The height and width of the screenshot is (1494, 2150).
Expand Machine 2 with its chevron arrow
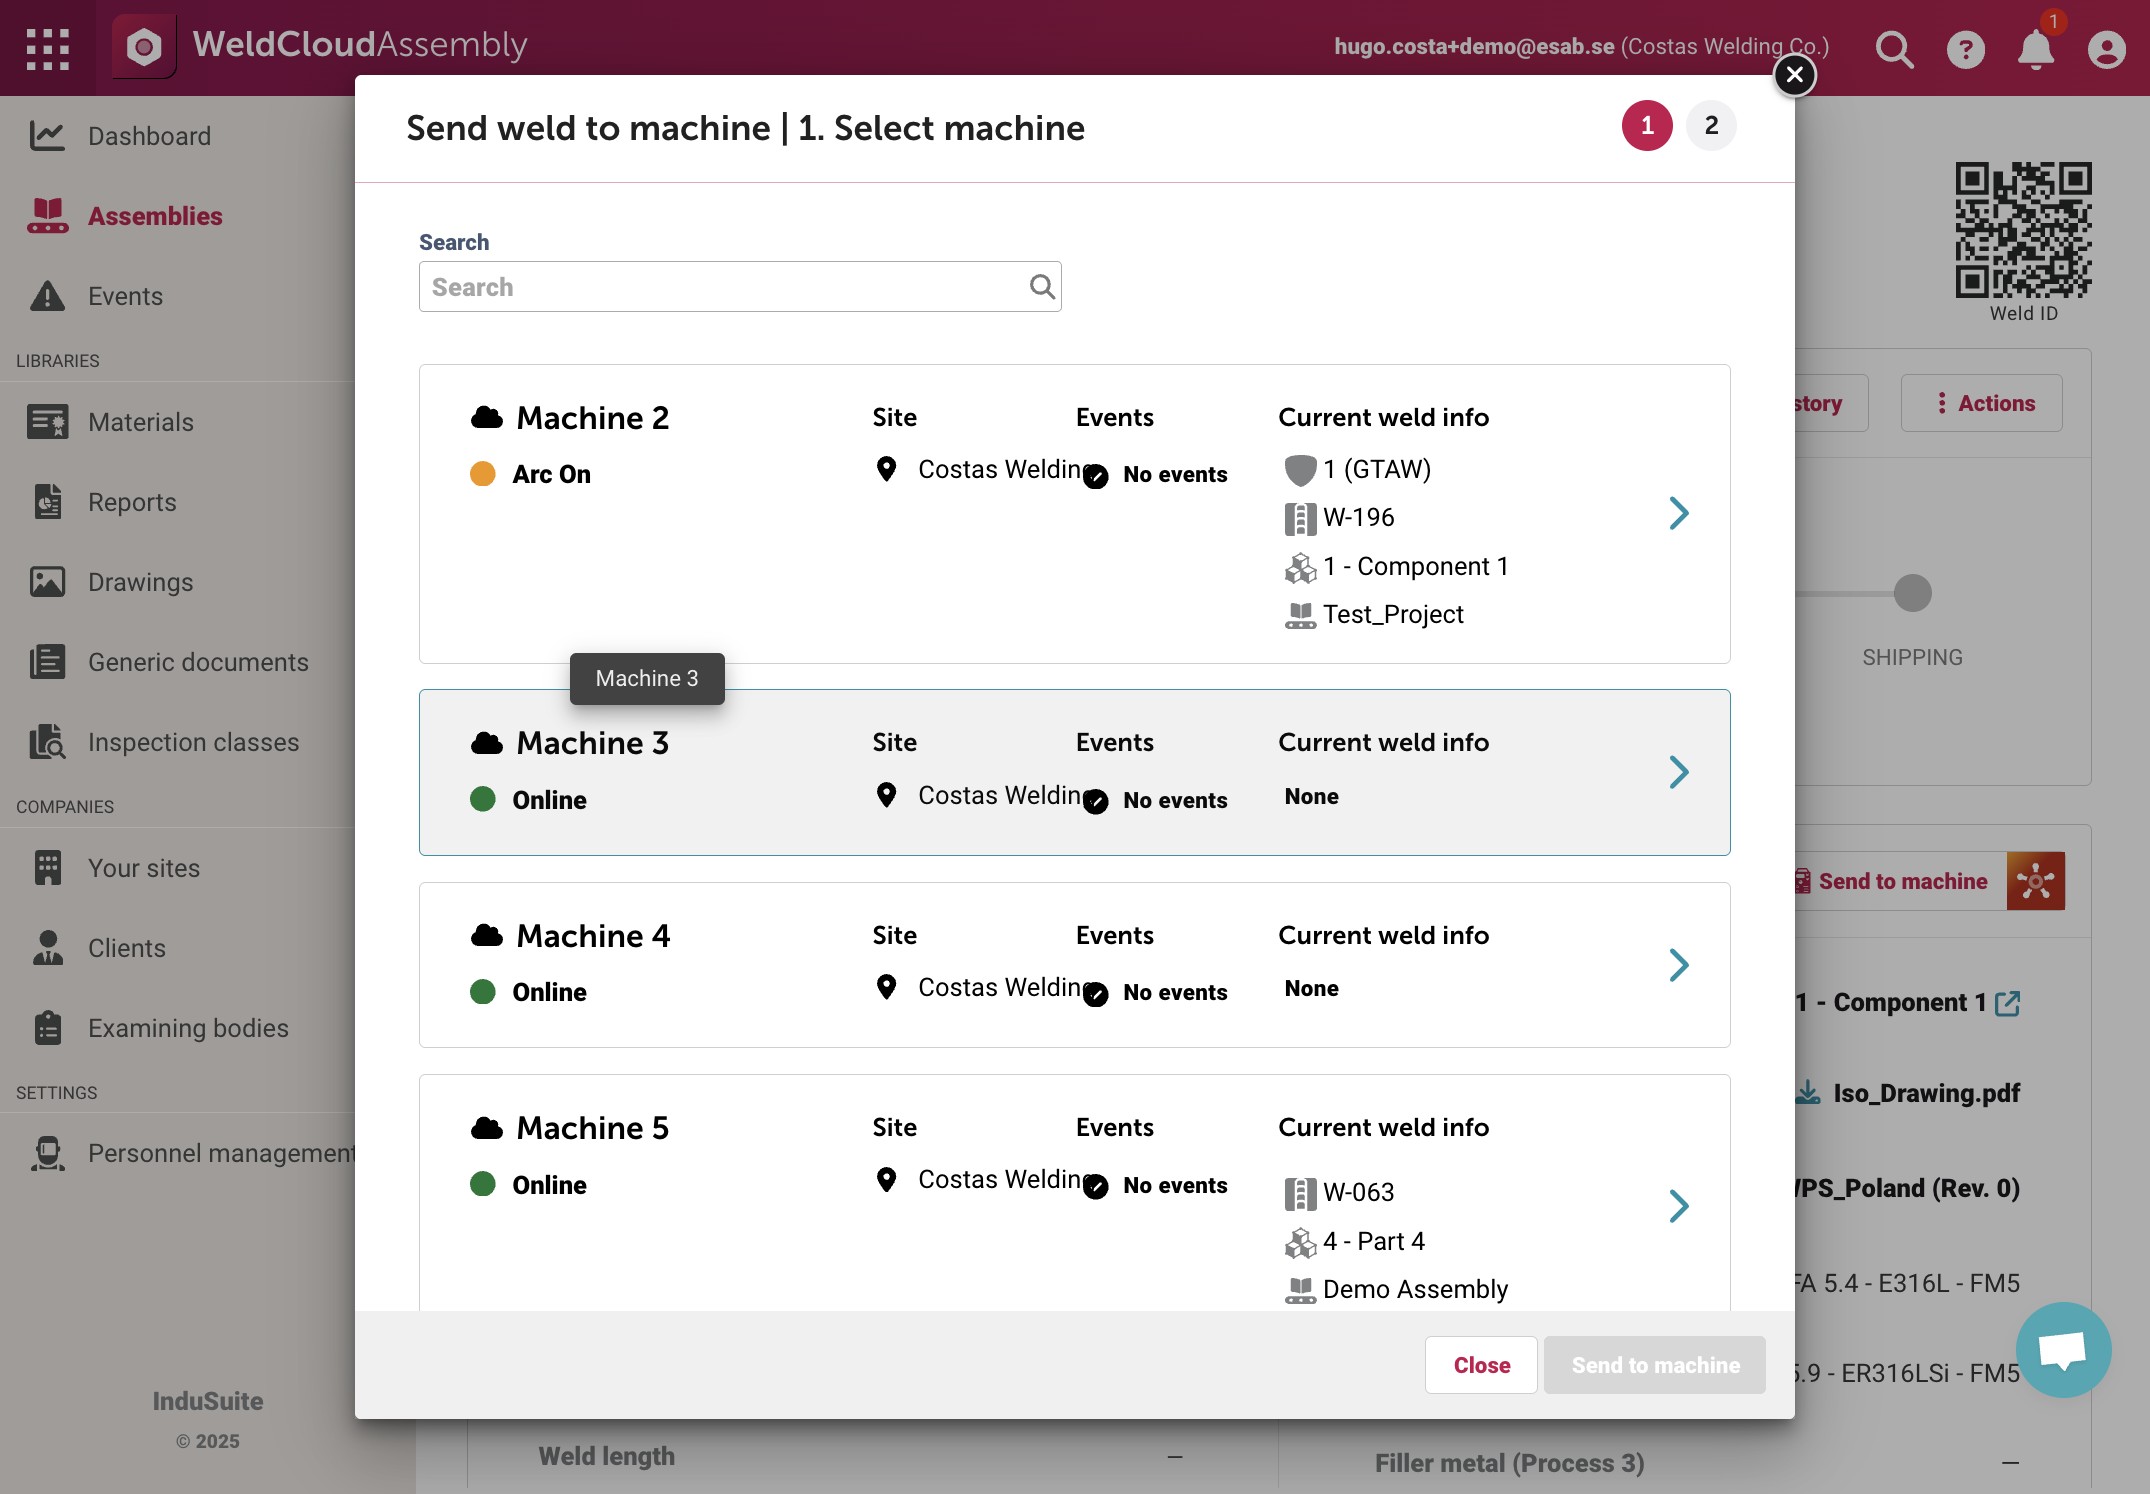(x=1678, y=513)
